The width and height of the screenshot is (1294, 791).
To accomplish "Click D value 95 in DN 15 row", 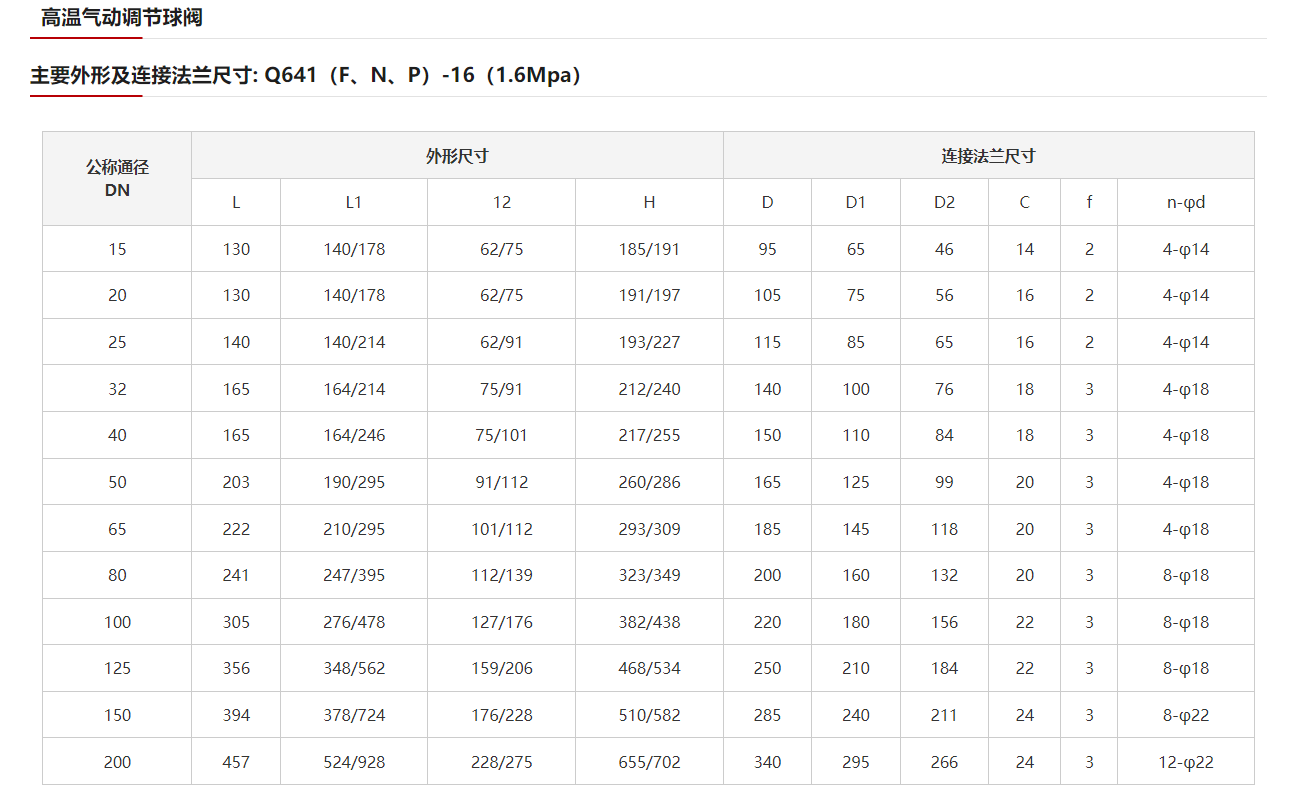I will pyautogui.click(x=768, y=249).
